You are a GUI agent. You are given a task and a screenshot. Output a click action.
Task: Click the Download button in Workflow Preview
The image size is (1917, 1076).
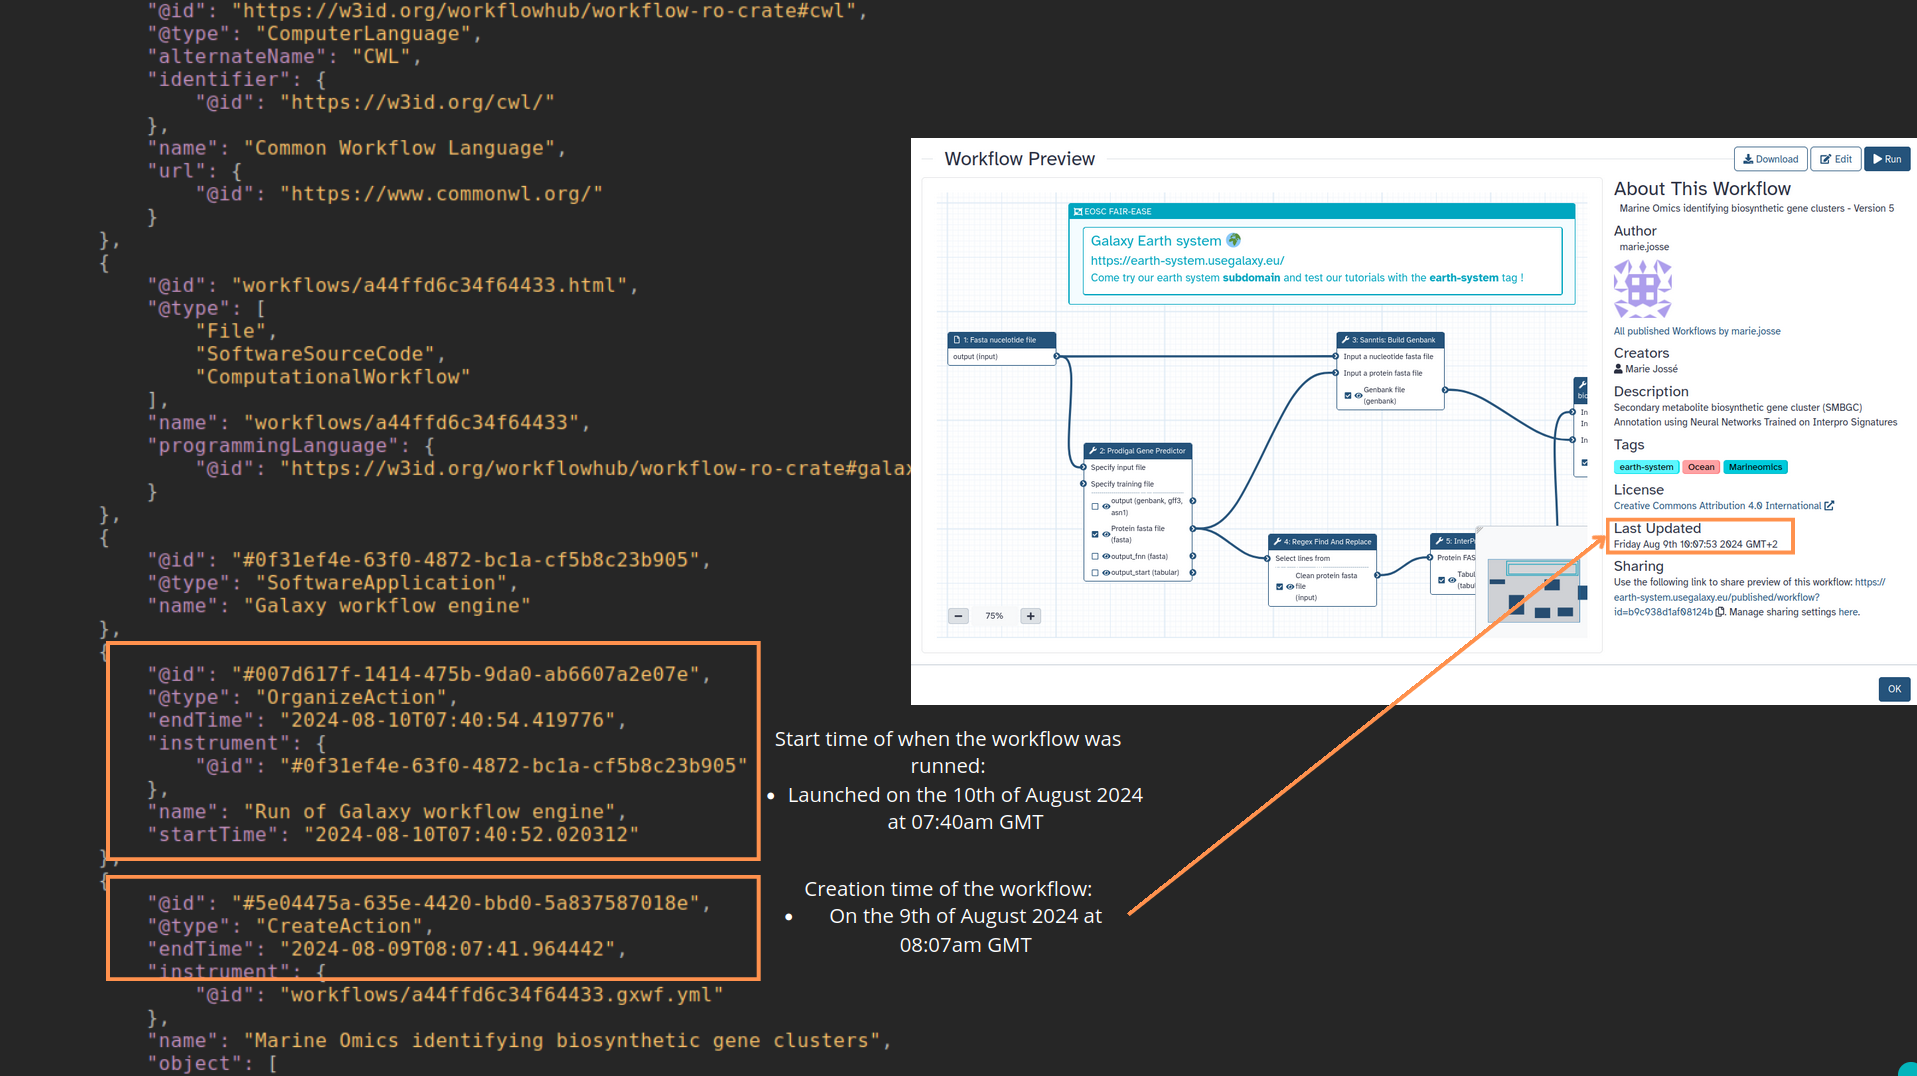[x=1770, y=159]
